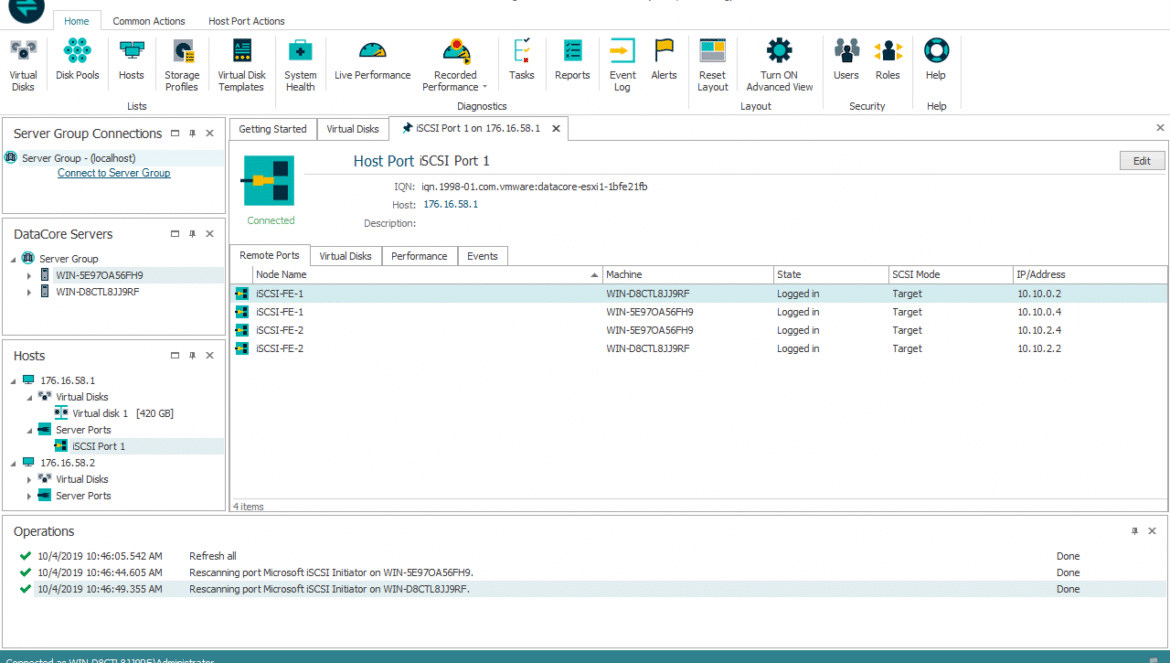Open the Hosts list icon
The width and height of the screenshot is (1170, 663).
131,60
